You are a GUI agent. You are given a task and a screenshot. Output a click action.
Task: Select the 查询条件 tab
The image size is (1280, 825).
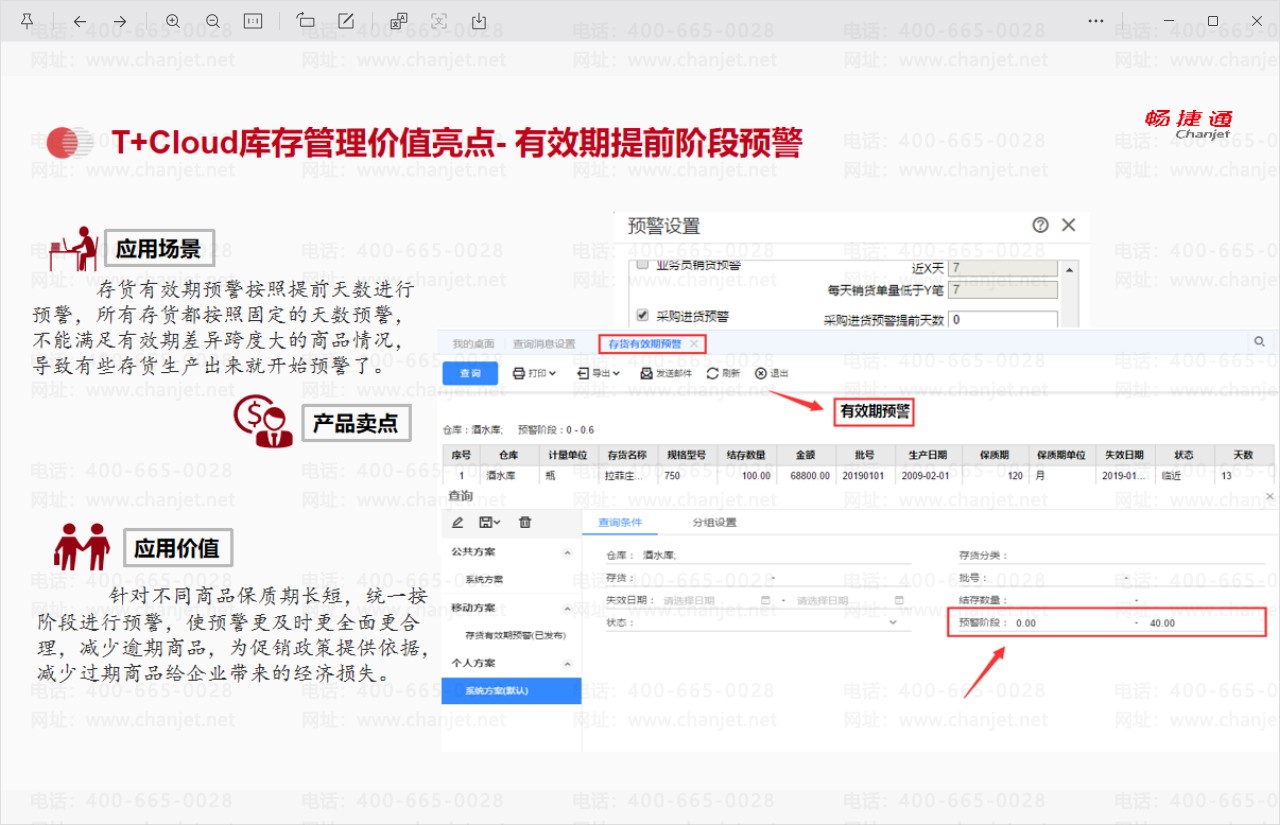pyautogui.click(x=620, y=522)
